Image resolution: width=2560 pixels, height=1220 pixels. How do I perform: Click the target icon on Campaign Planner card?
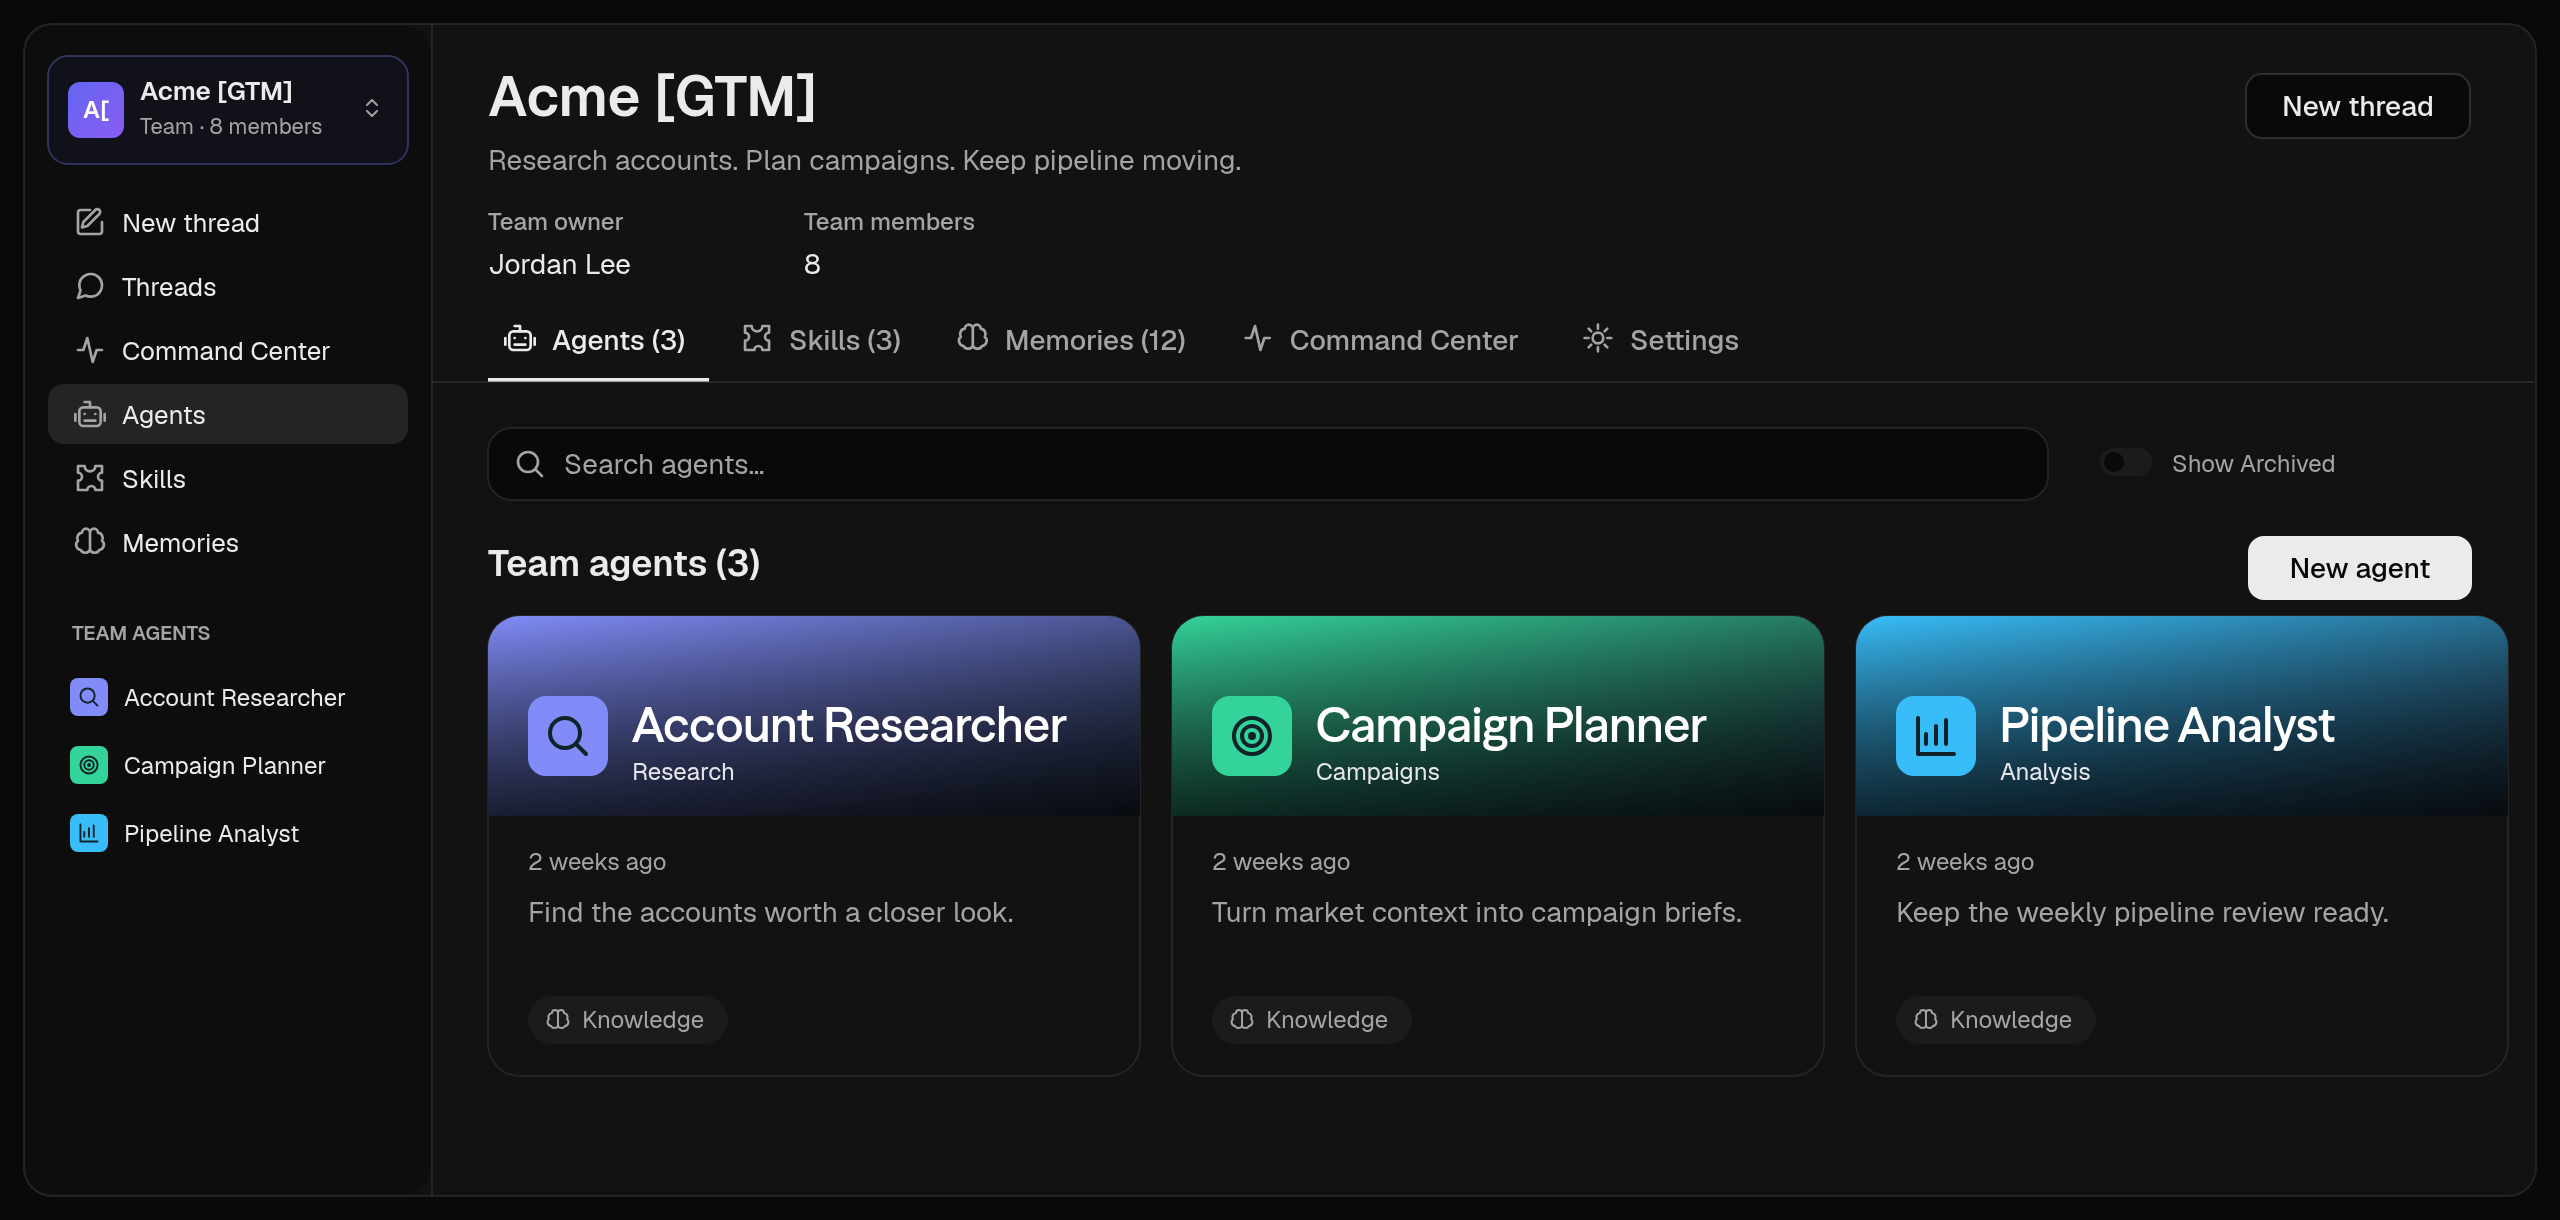(1252, 736)
